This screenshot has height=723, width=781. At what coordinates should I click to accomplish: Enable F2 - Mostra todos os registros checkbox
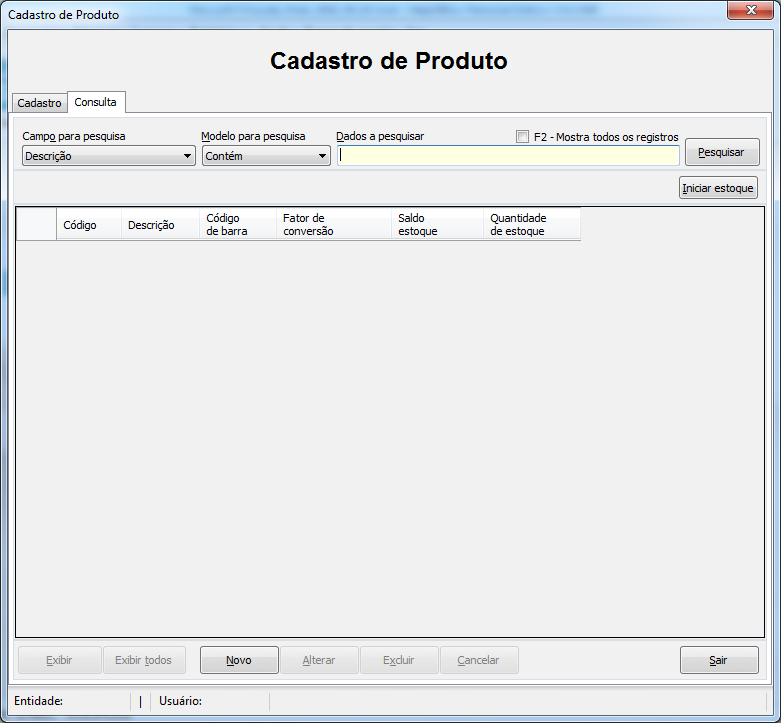click(x=522, y=136)
